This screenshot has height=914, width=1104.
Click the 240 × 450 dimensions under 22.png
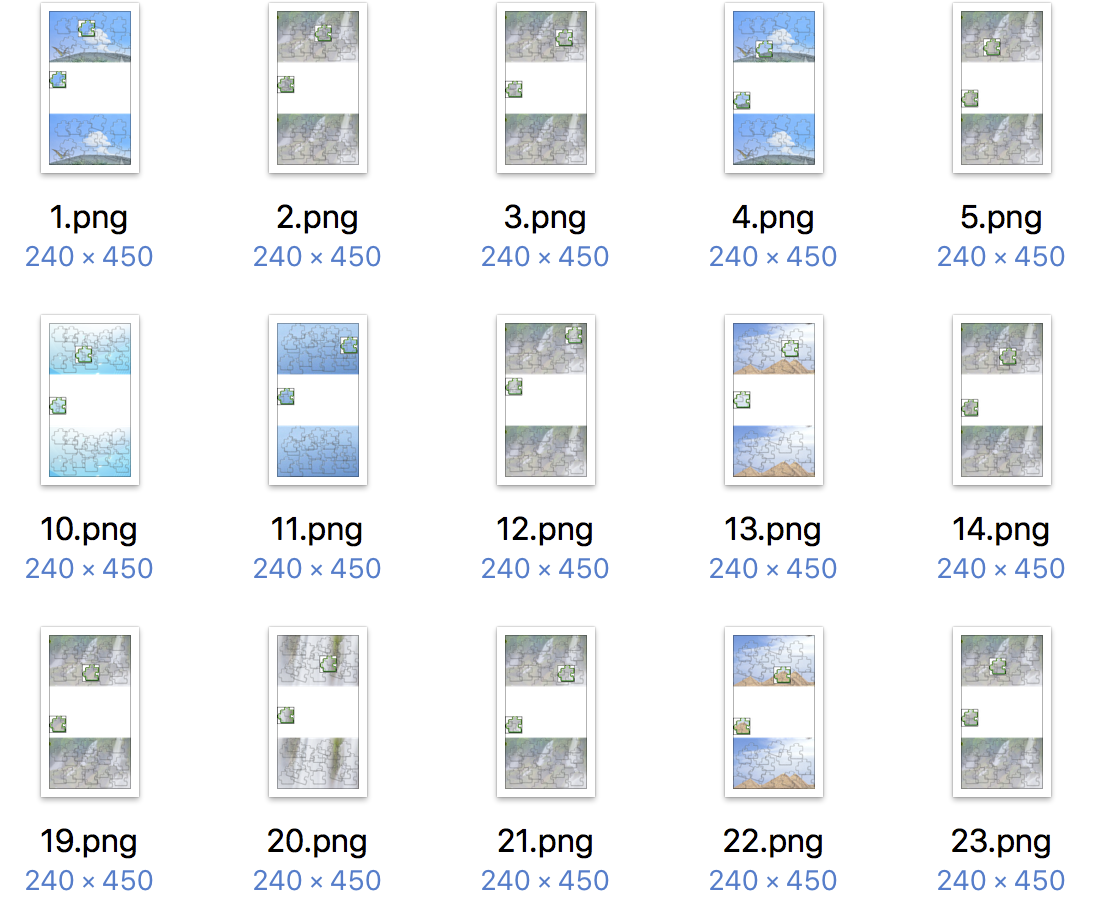[773, 881]
